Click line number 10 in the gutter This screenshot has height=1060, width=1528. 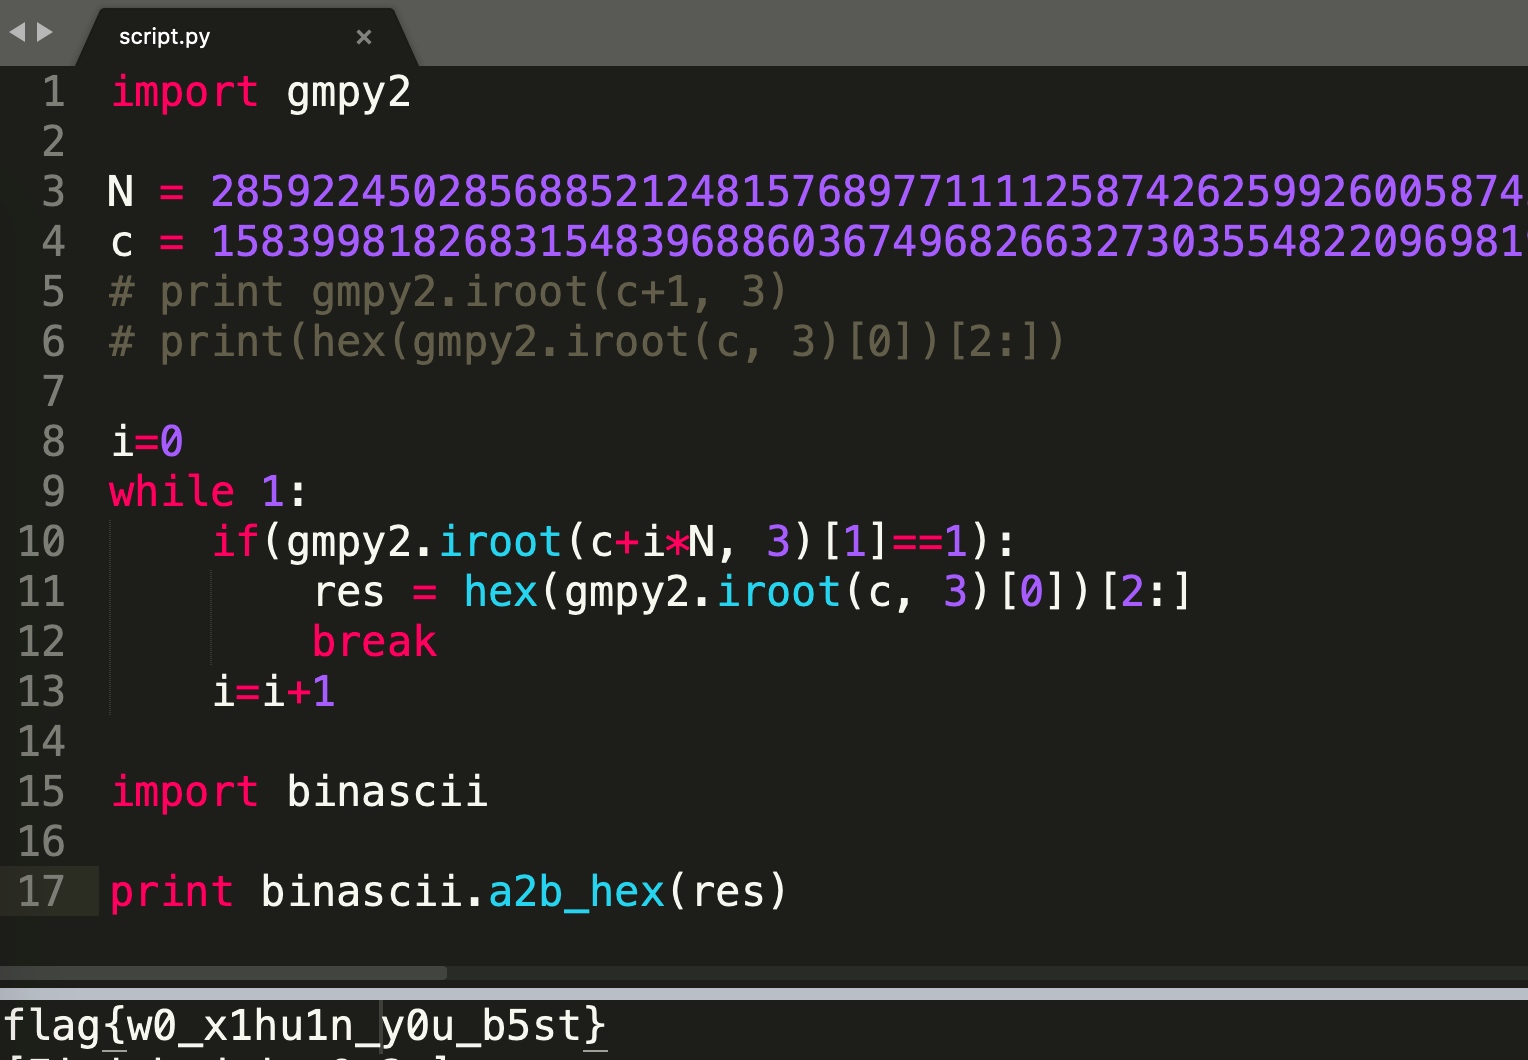pyautogui.click(x=42, y=541)
